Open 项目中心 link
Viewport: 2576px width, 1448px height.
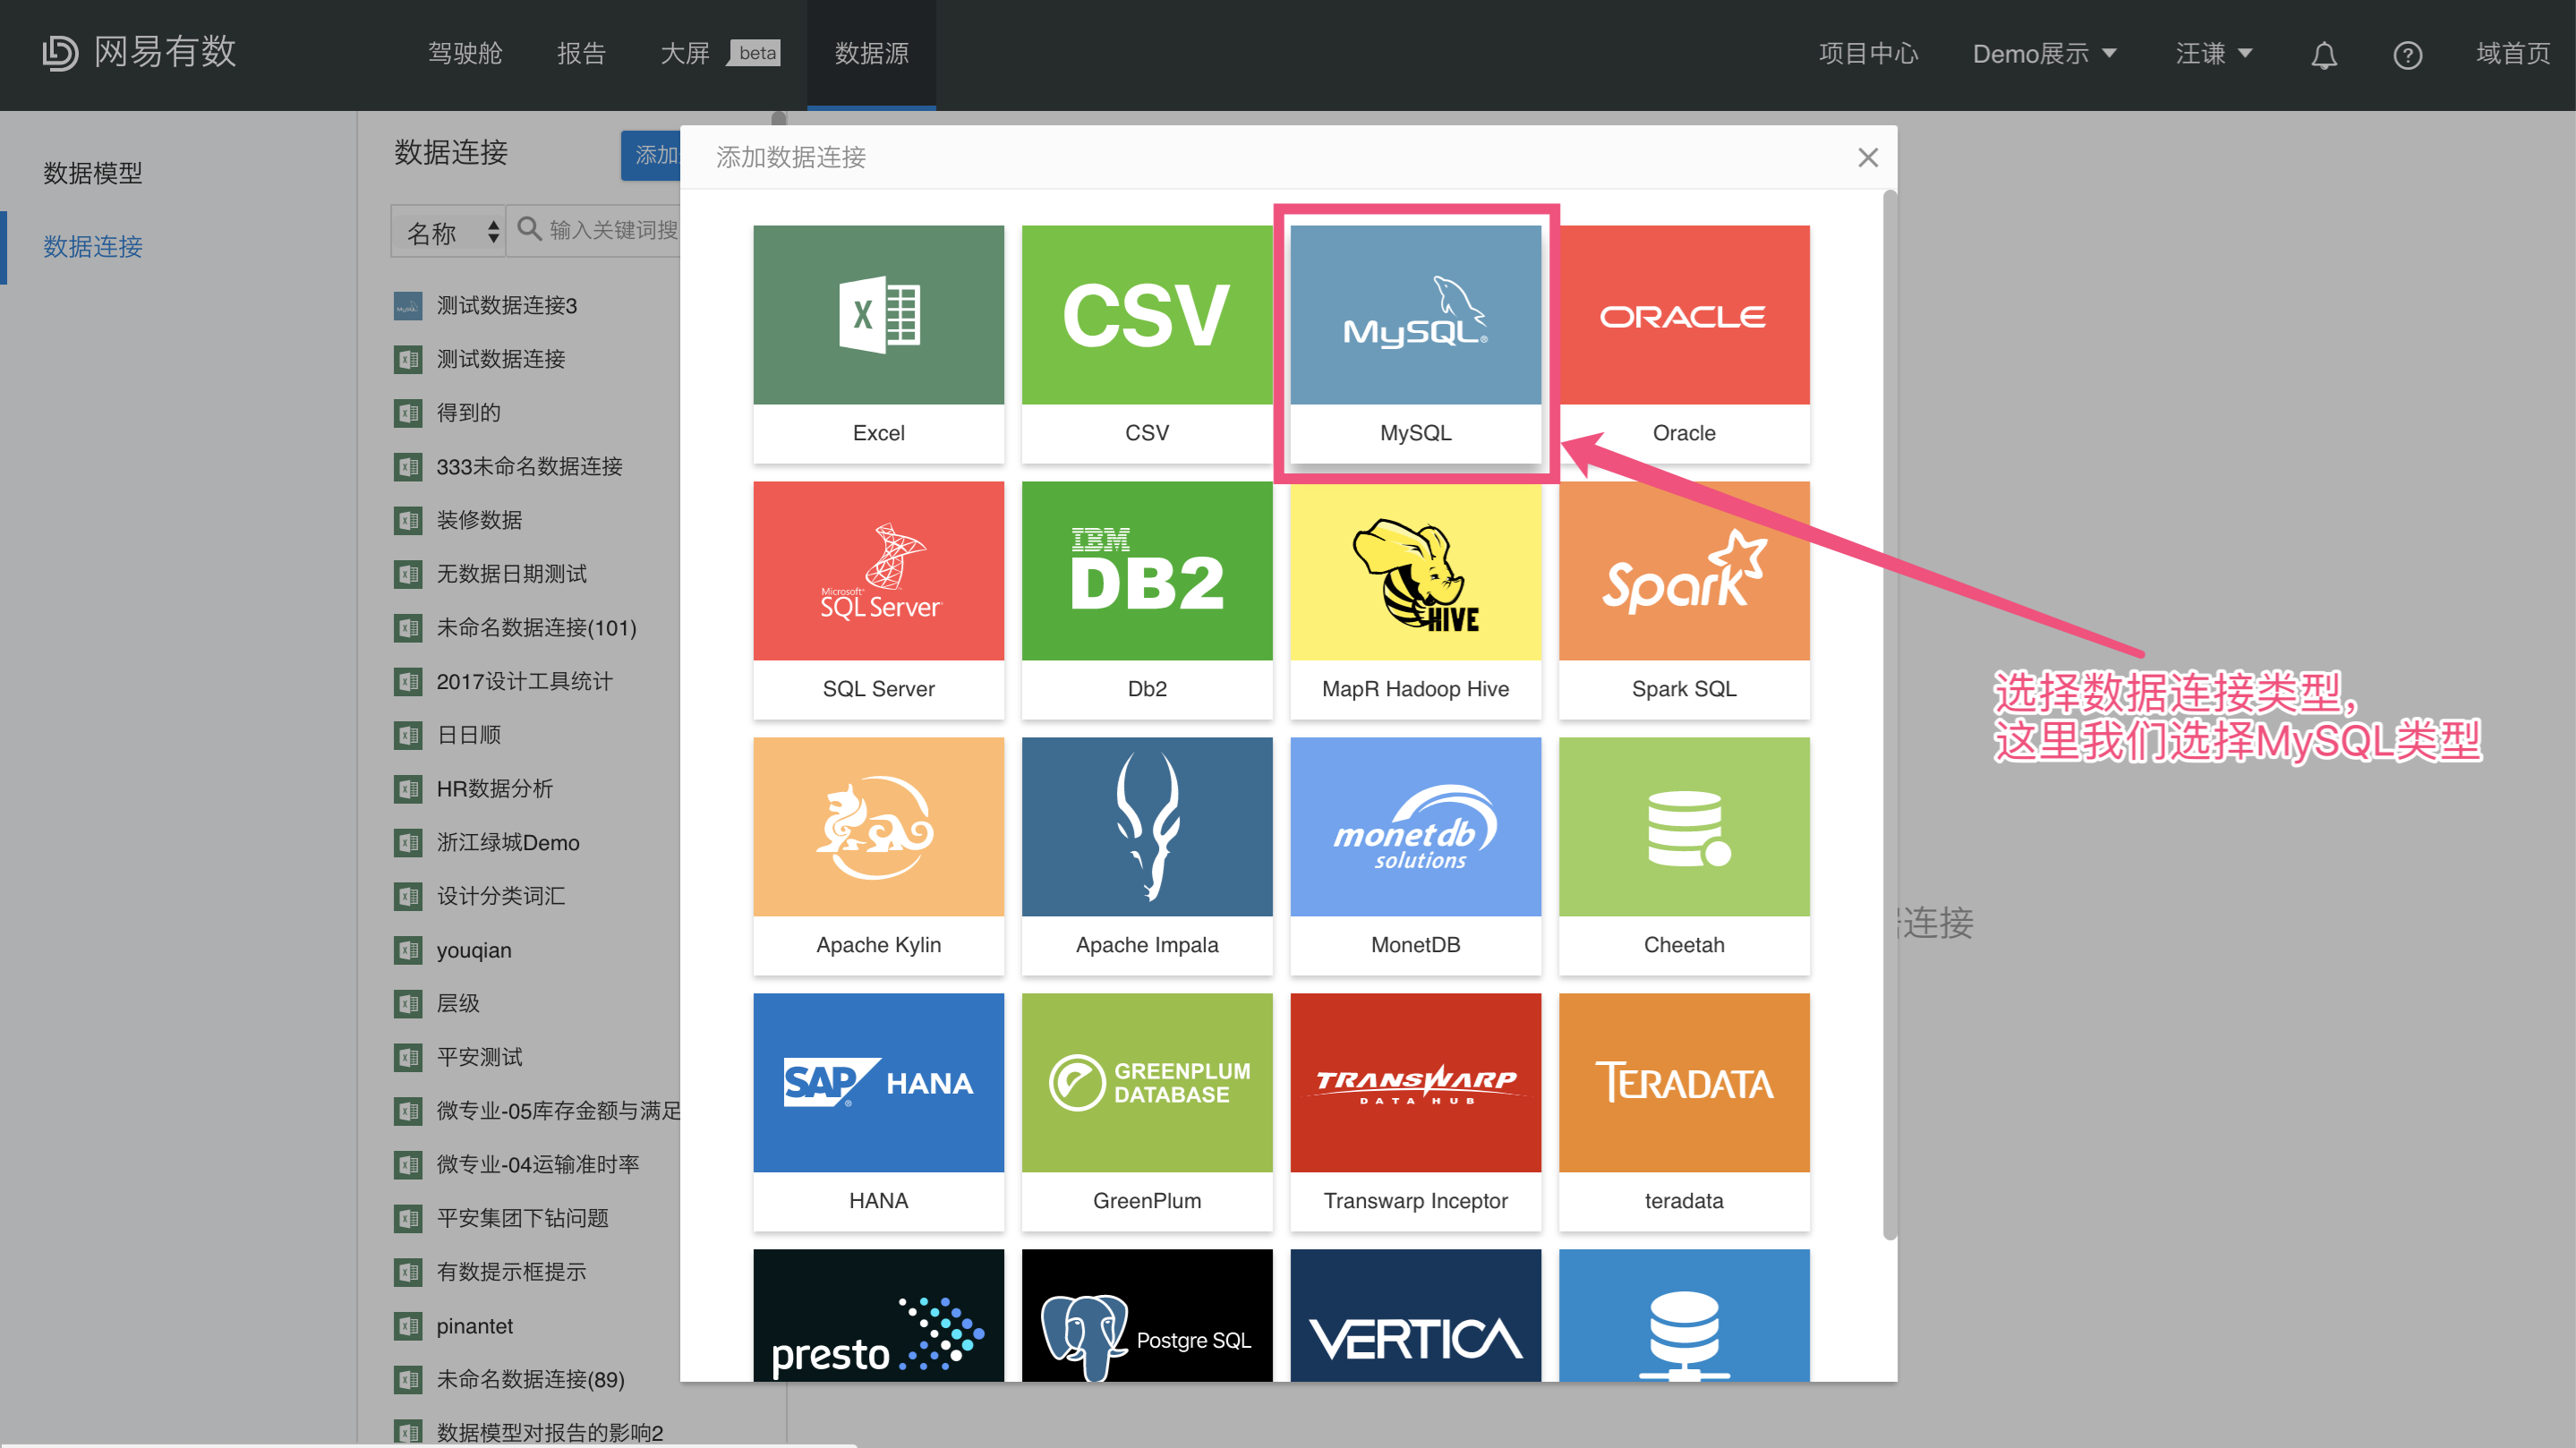(x=1868, y=54)
